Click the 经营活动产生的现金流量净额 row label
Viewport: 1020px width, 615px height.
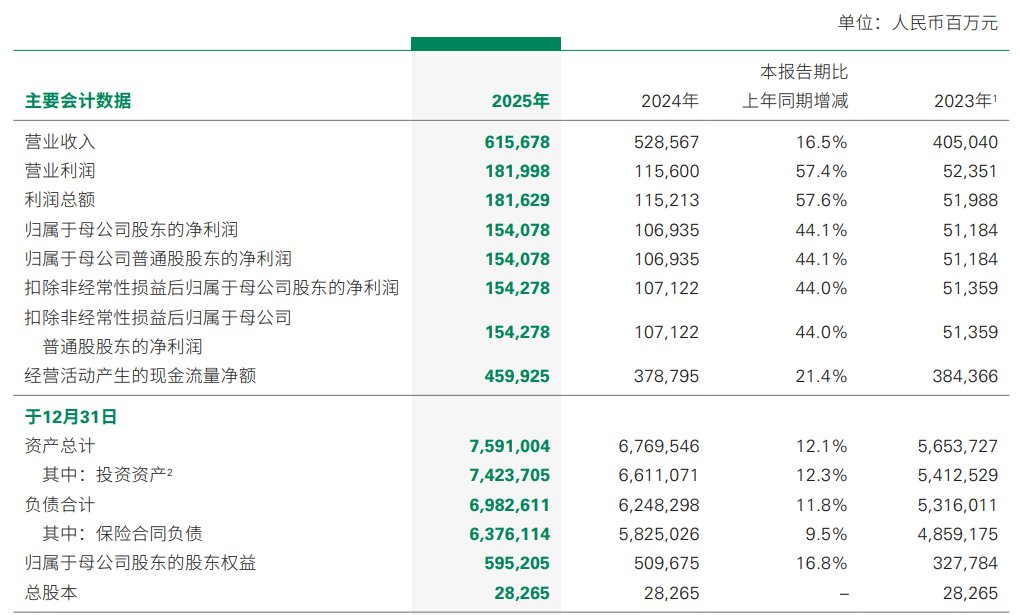[x=140, y=376]
